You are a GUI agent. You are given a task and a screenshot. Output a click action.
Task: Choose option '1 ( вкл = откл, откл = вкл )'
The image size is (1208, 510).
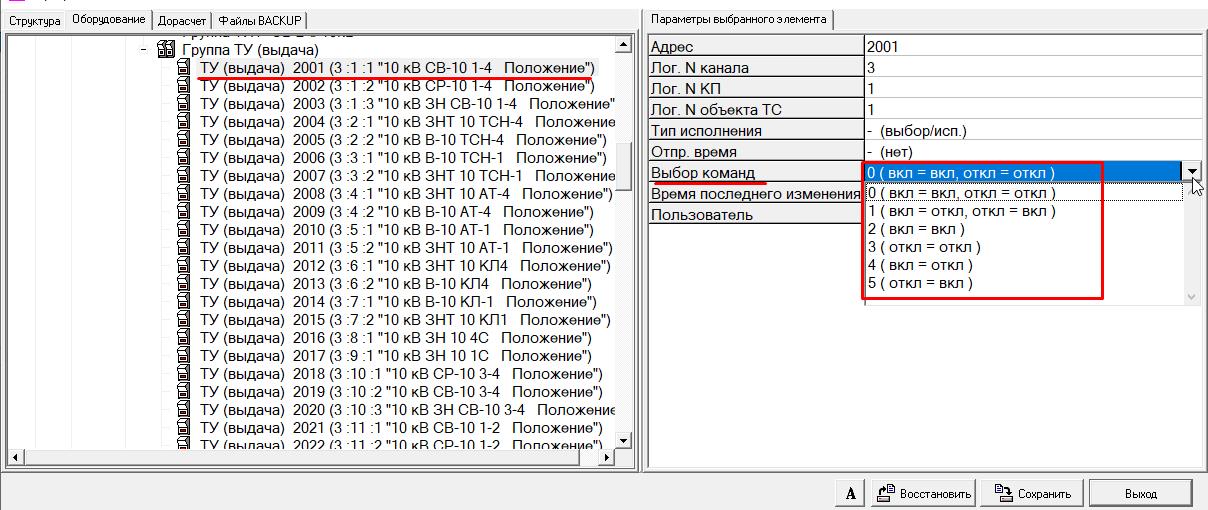961,212
